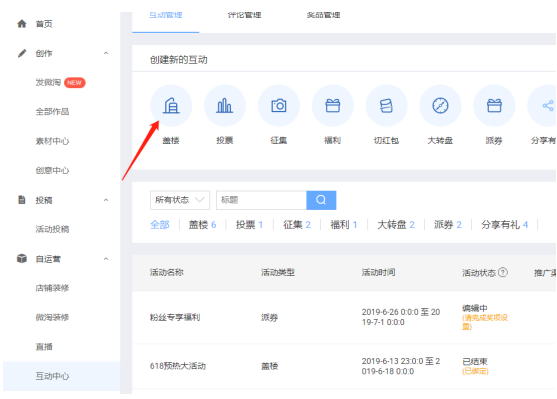Viewport: 557px width, 399px height.
Task: Open the 切红包 red packet icon
Action: coord(386,106)
